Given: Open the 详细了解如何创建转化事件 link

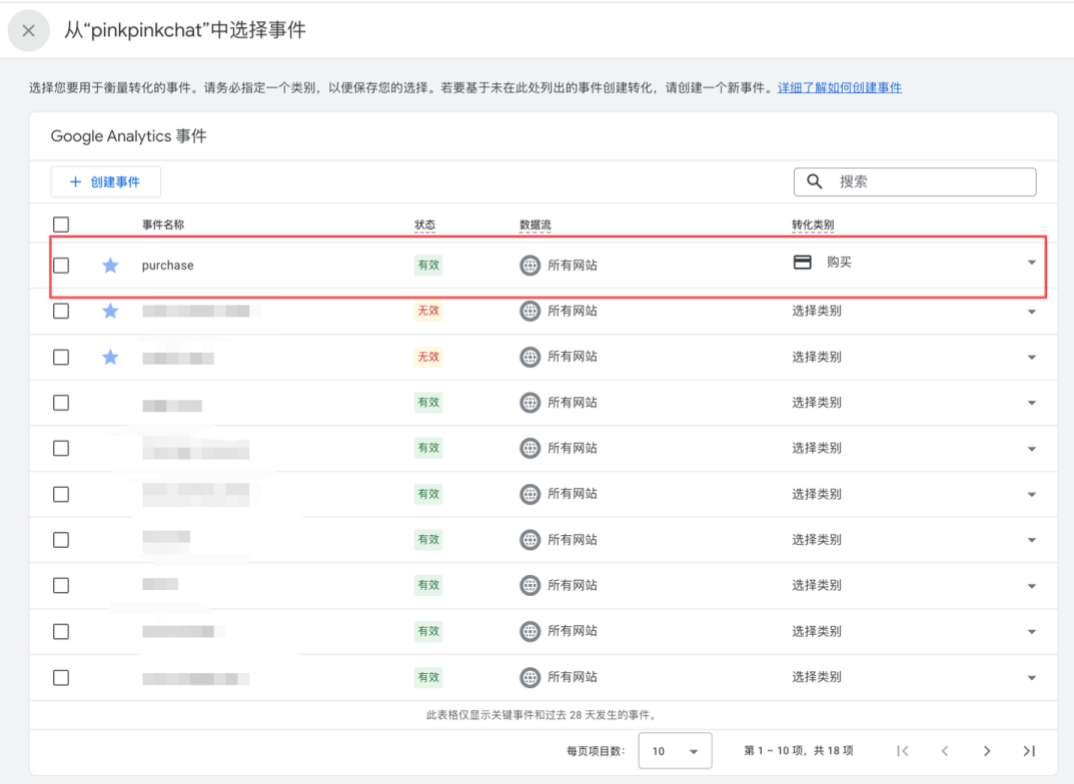Looking at the screenshot, I should (x=841, y=88).
